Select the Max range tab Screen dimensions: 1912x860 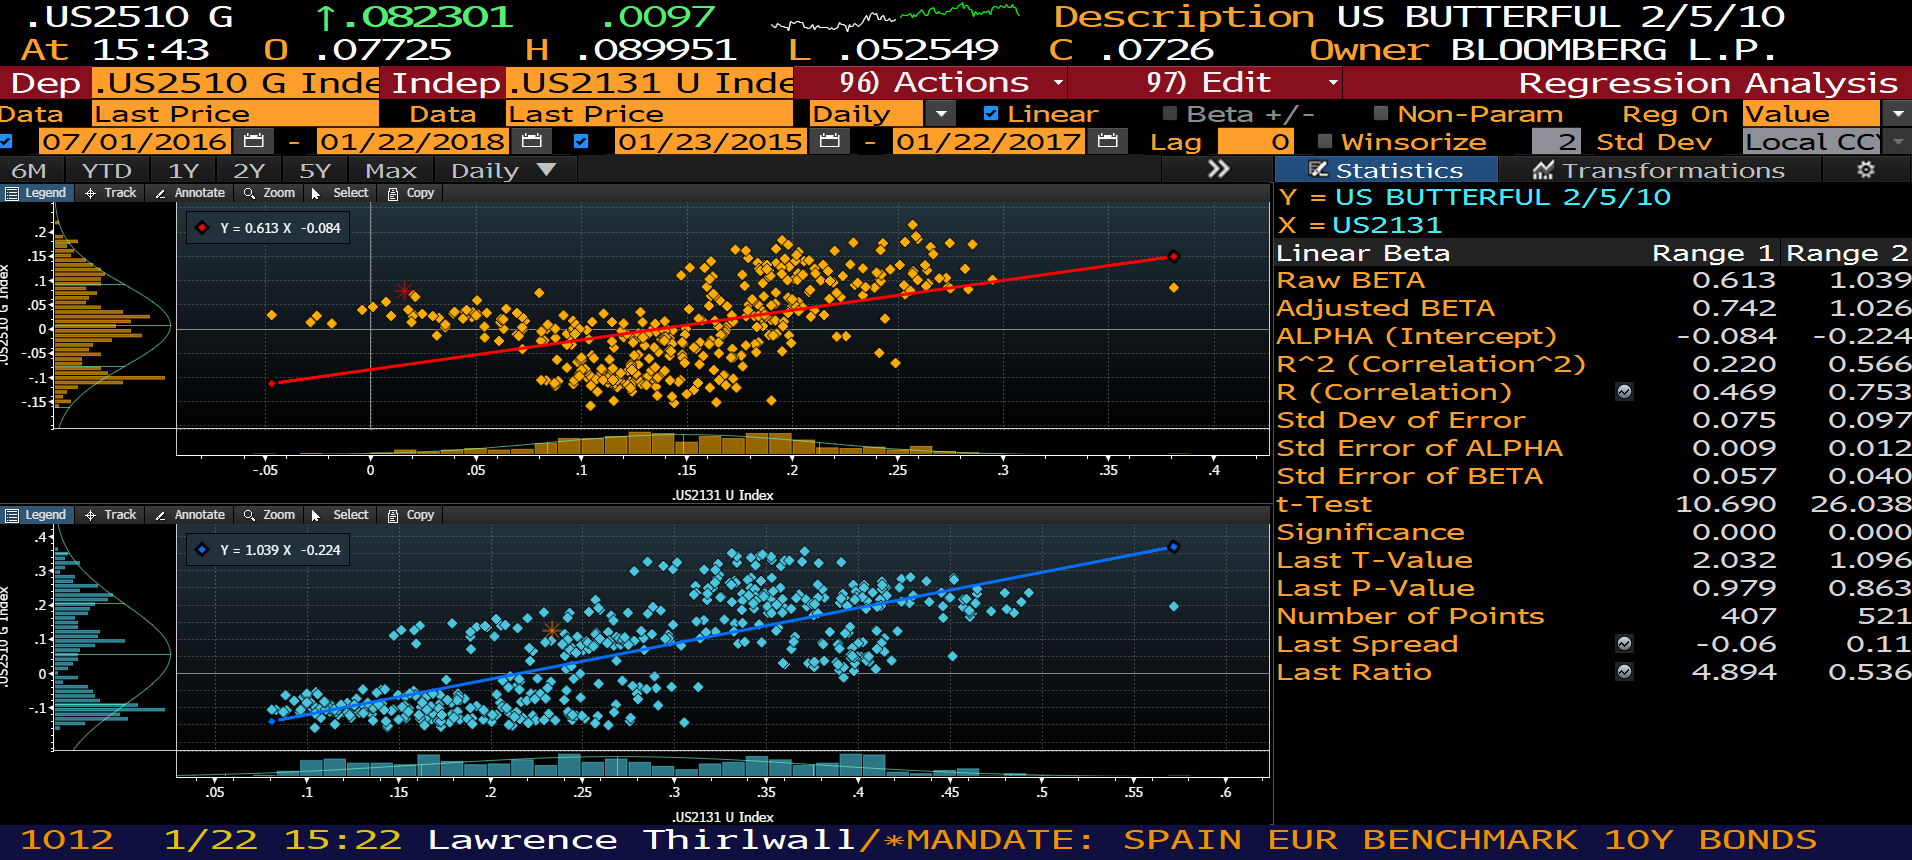click(x=390, y=170)
